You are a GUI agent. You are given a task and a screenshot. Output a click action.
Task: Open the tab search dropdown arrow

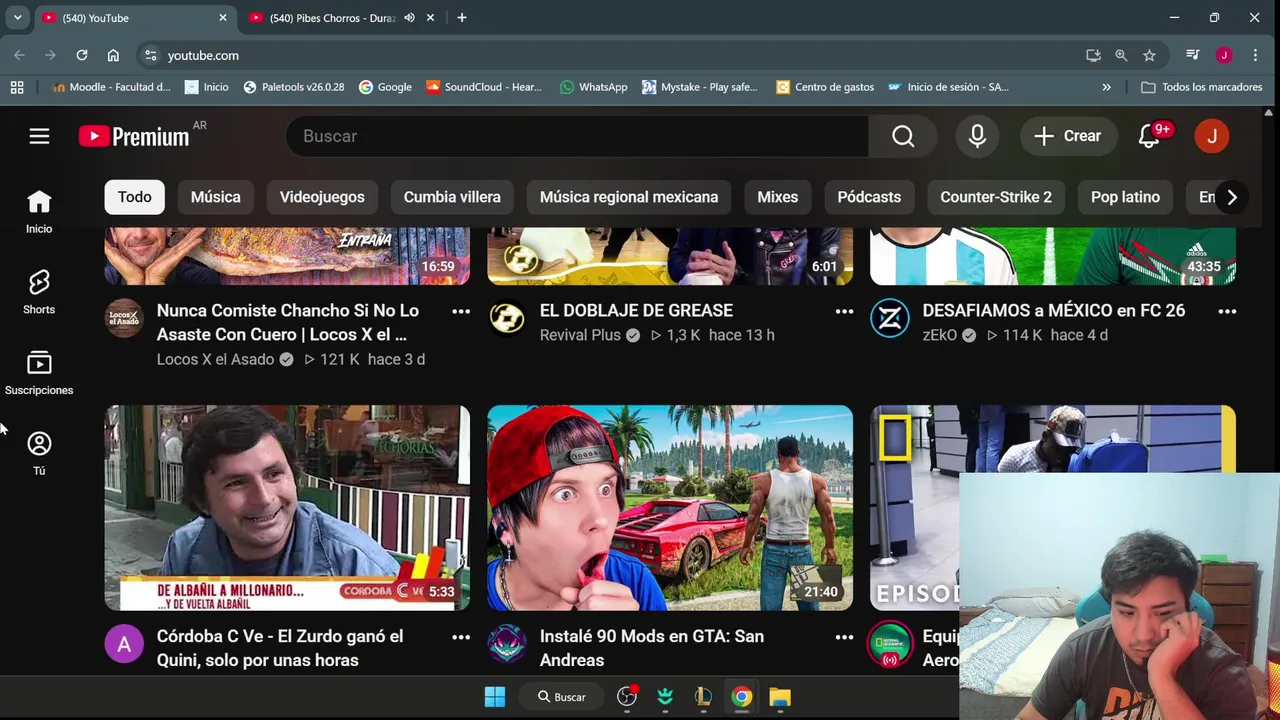pyautogui.click(x=17, y=18)
